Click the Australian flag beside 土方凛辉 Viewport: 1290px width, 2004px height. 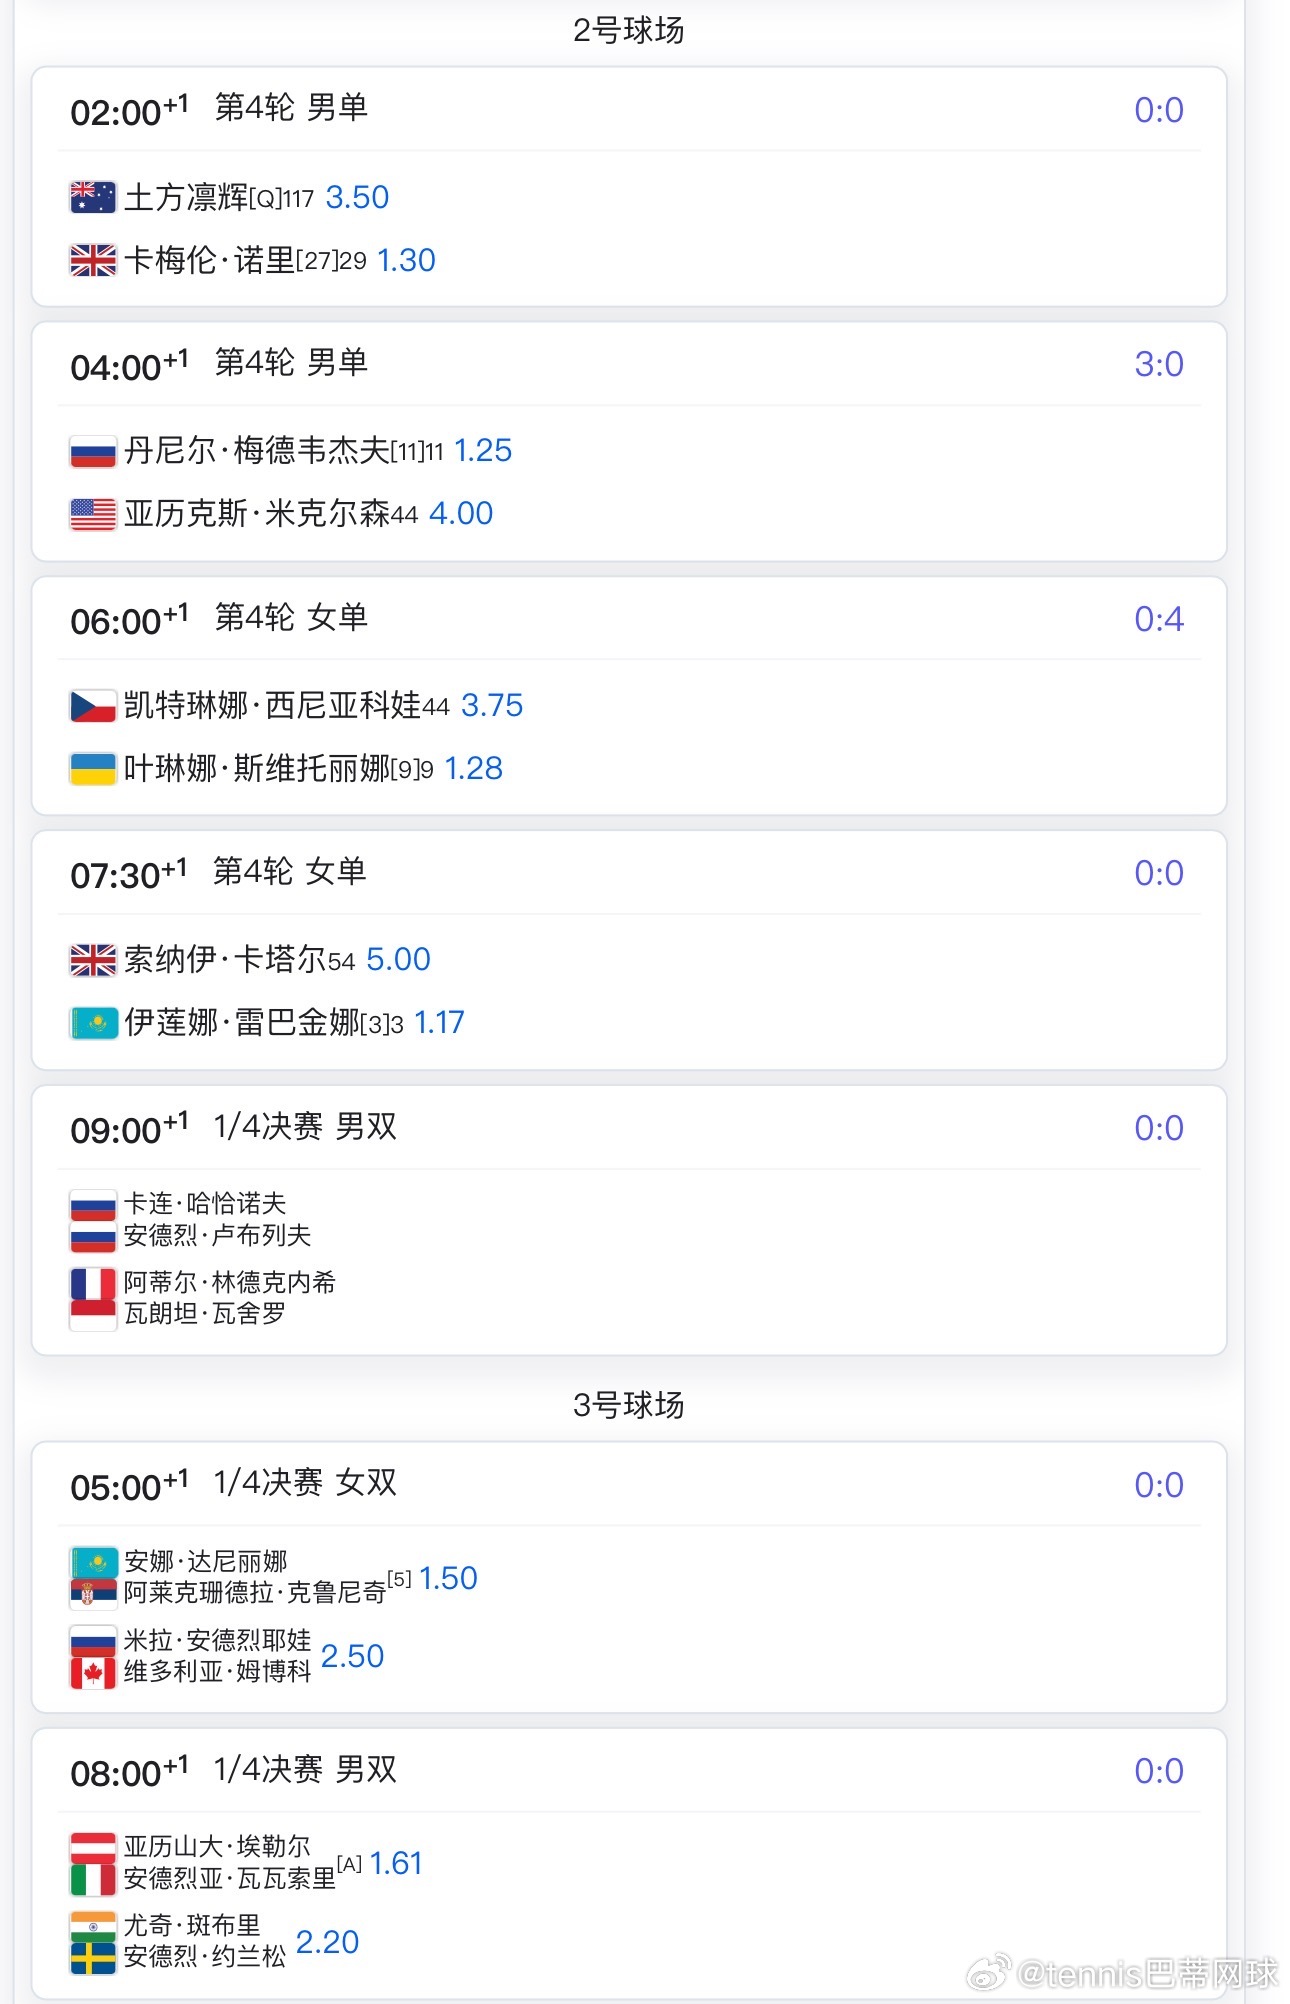93,198
